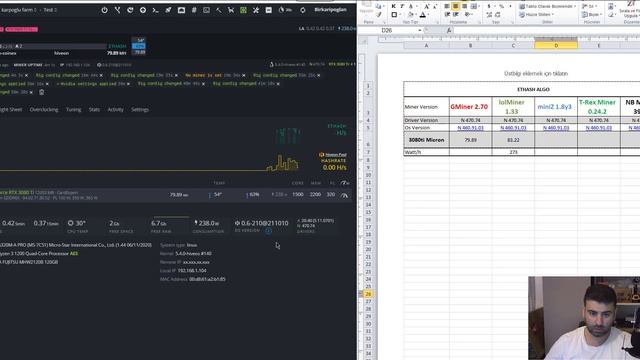Click the rocket icon in HiveOS toolbar
This screenshot has width=640, height=360.
click(168, 10)
